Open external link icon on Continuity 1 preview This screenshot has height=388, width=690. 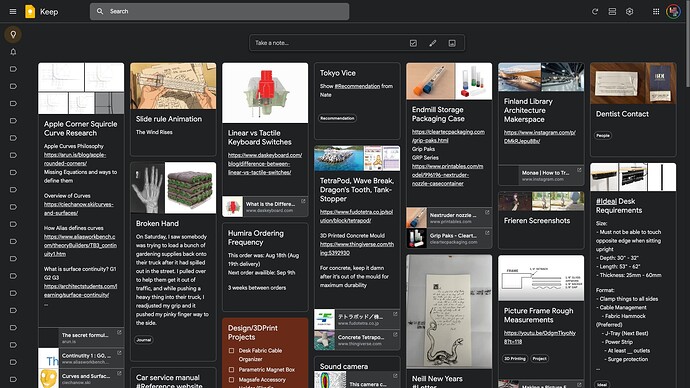click(119, 353)
